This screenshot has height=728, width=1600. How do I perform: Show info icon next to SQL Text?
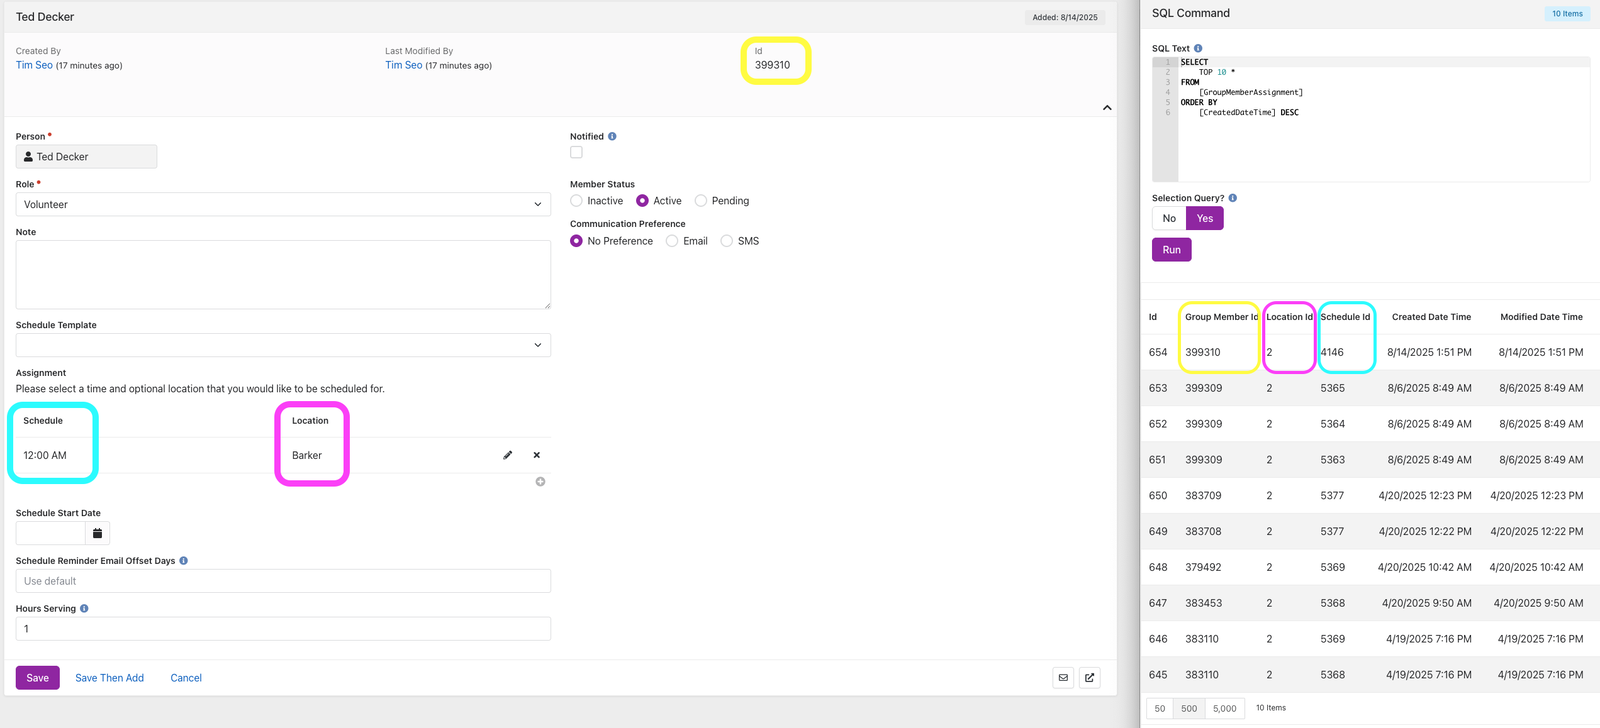1198,48
